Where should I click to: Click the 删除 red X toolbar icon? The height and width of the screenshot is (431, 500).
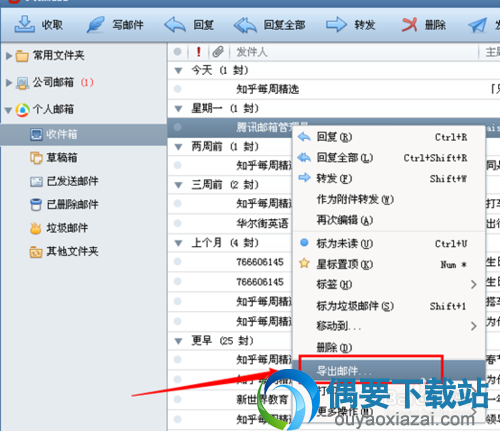[x=409, y=25]
